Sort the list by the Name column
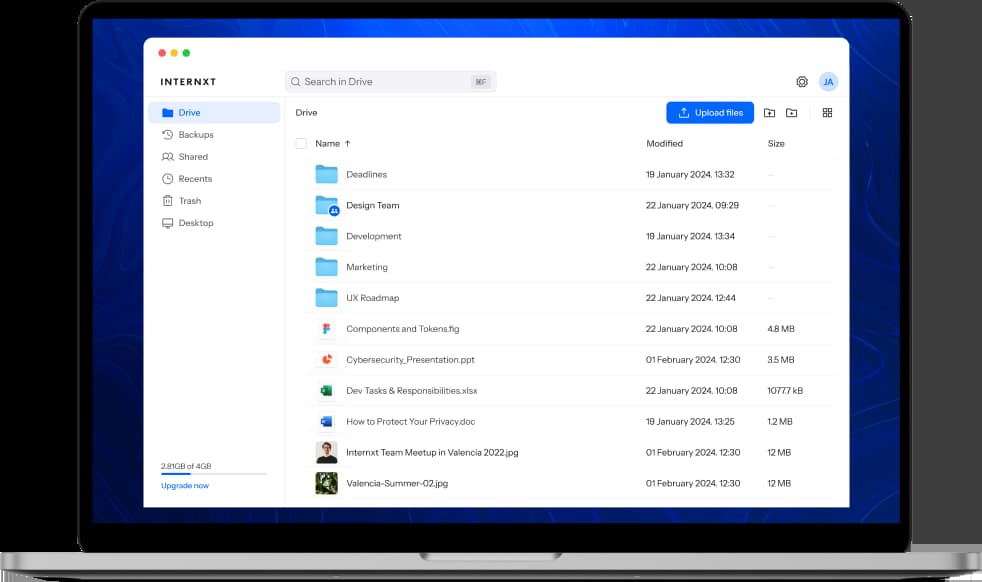 click(328, 144)
